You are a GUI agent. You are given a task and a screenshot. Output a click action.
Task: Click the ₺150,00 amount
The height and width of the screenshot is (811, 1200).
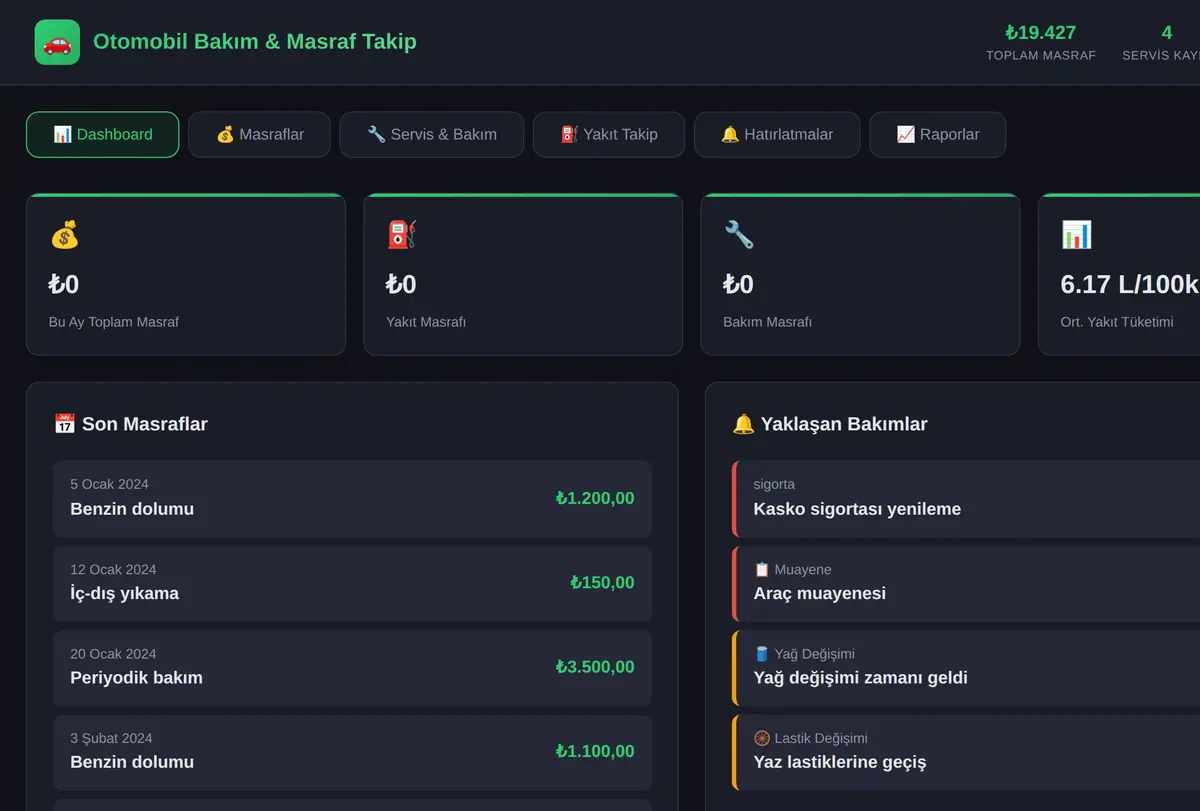(602, 583)
